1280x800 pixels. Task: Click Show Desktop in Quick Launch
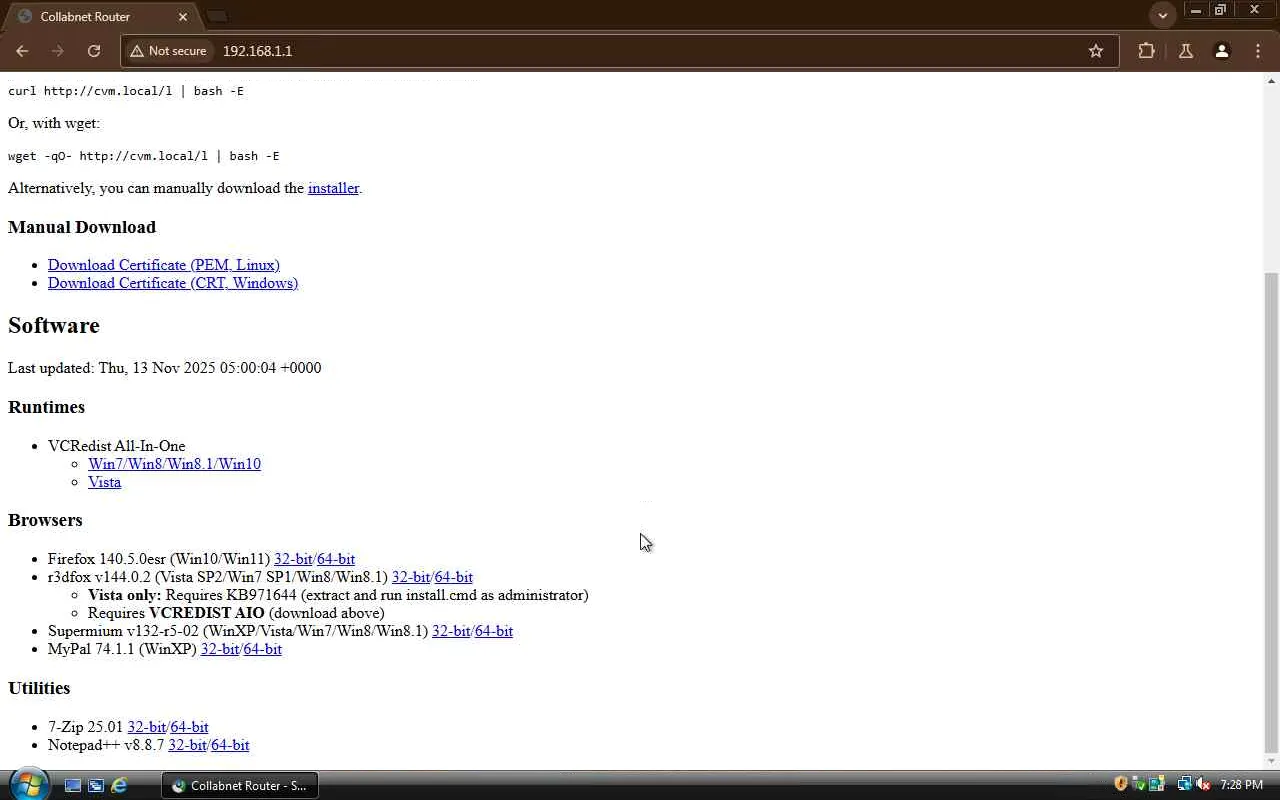point(73,786)
